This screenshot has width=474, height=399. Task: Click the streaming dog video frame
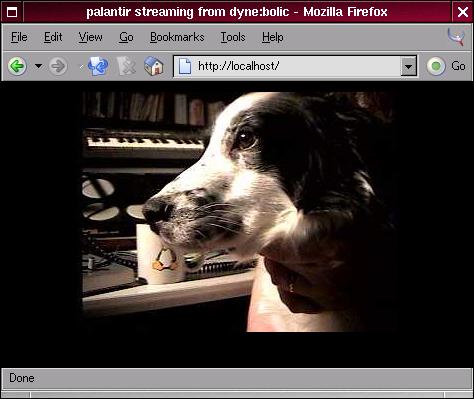(x=238, y=212)
